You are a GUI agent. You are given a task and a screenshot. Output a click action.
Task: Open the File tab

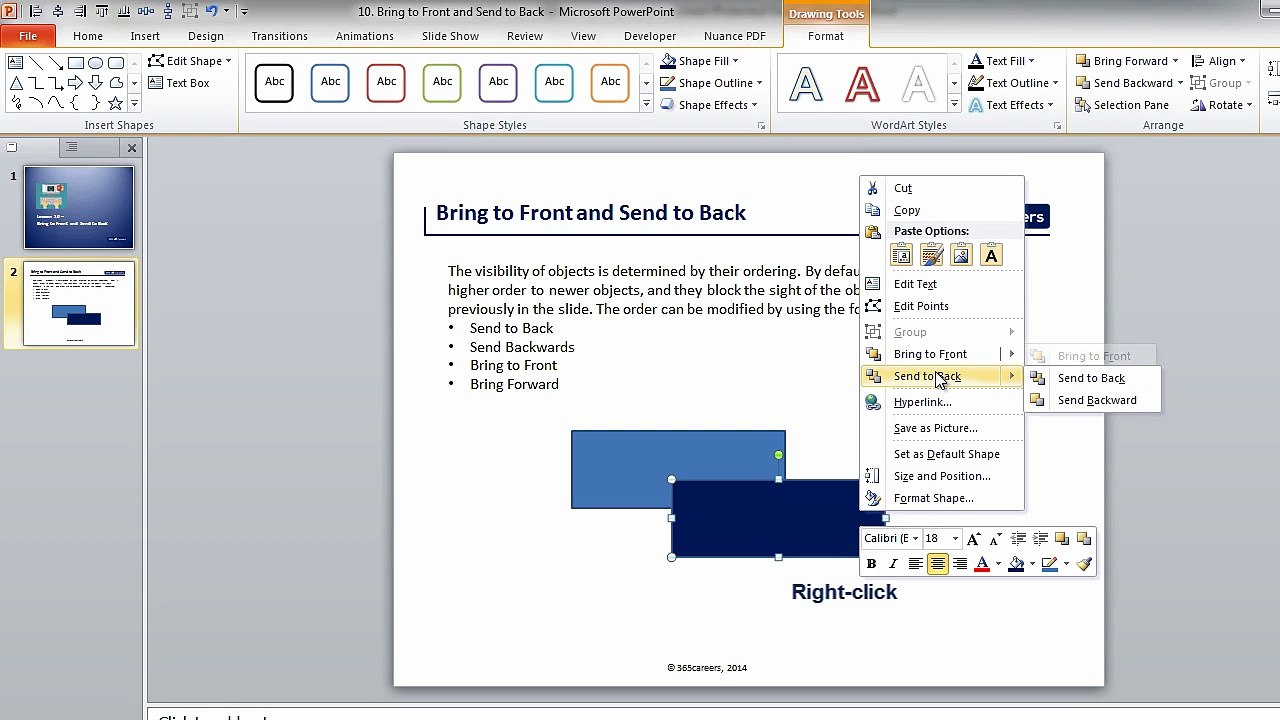tap(28, 36)
